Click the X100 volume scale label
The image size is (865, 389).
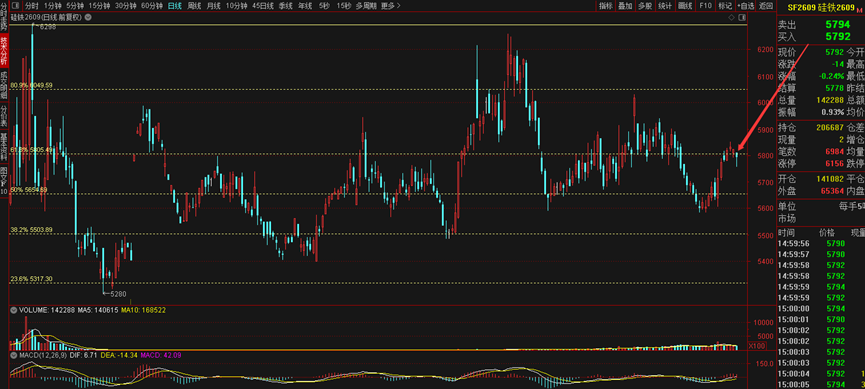click(757, 346)
